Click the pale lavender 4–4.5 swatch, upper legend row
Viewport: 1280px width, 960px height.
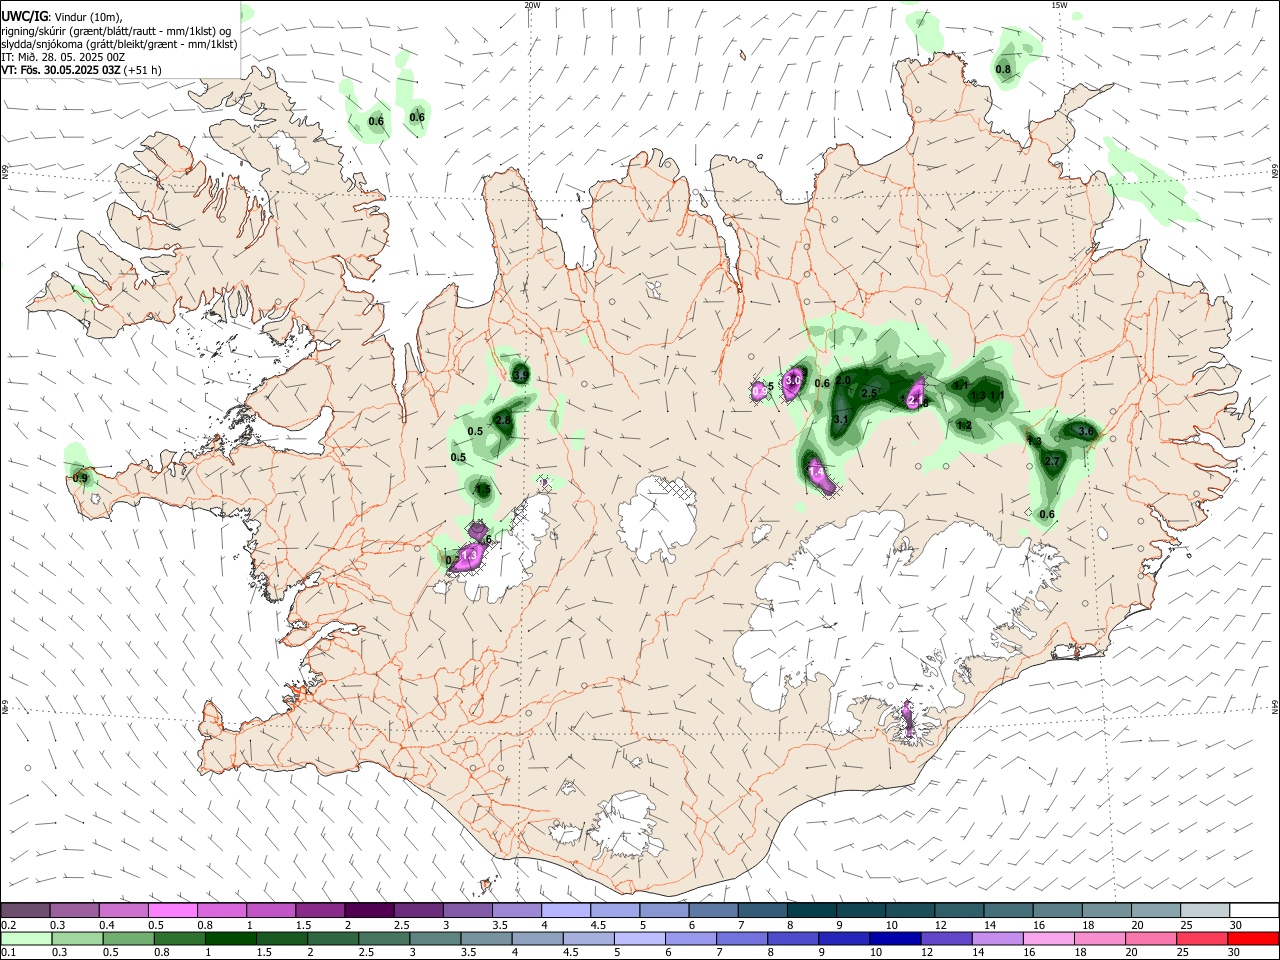(x=565, y=911)
